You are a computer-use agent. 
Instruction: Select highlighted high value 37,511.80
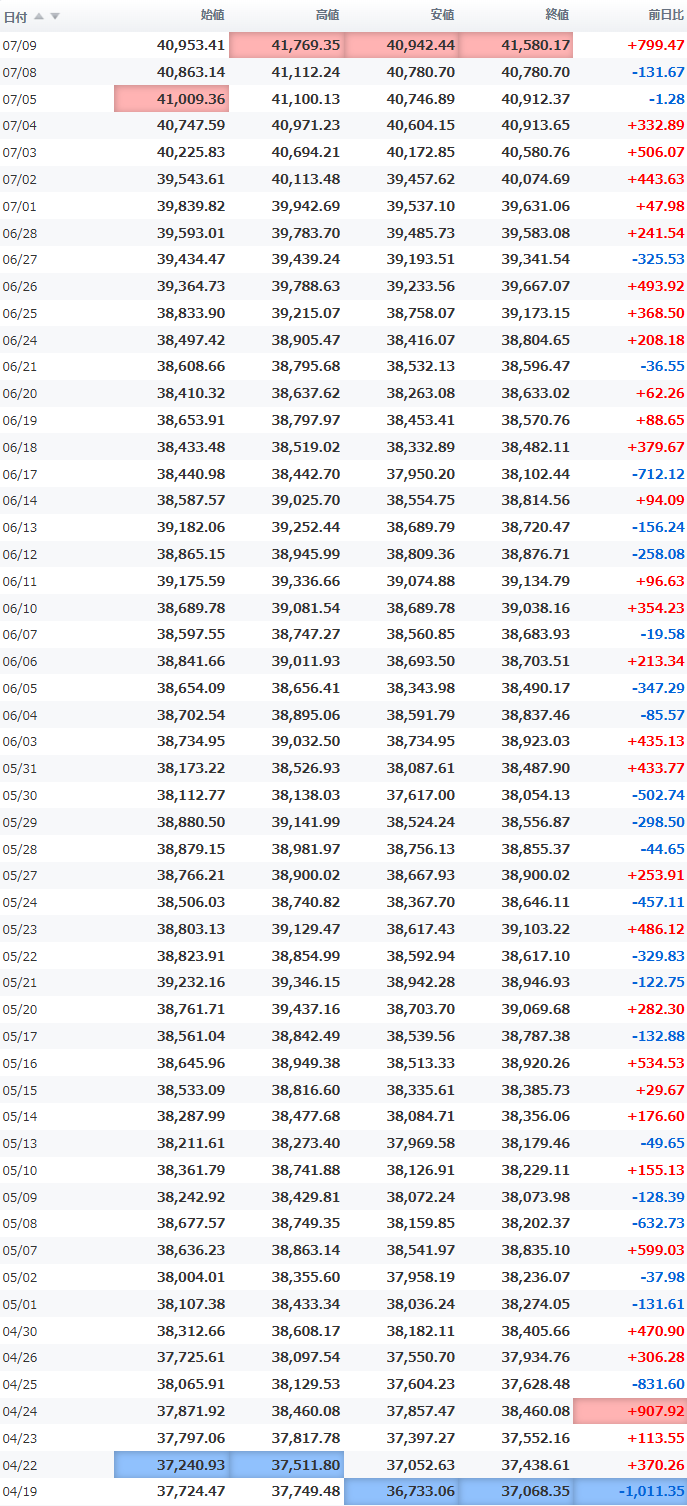(x=286, y=1465)
